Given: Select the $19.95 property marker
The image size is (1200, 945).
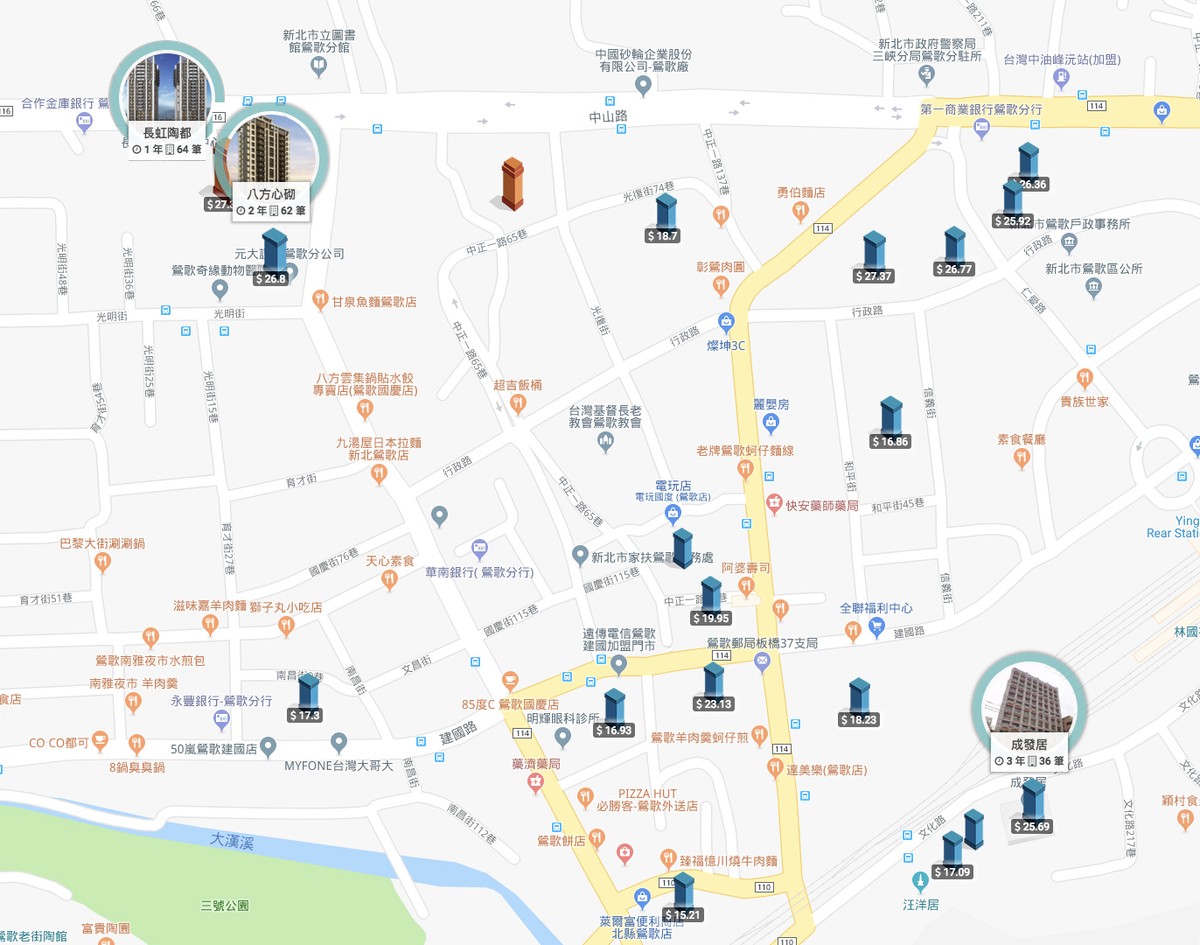Looking at the screenshot, I should click(711, 601).
